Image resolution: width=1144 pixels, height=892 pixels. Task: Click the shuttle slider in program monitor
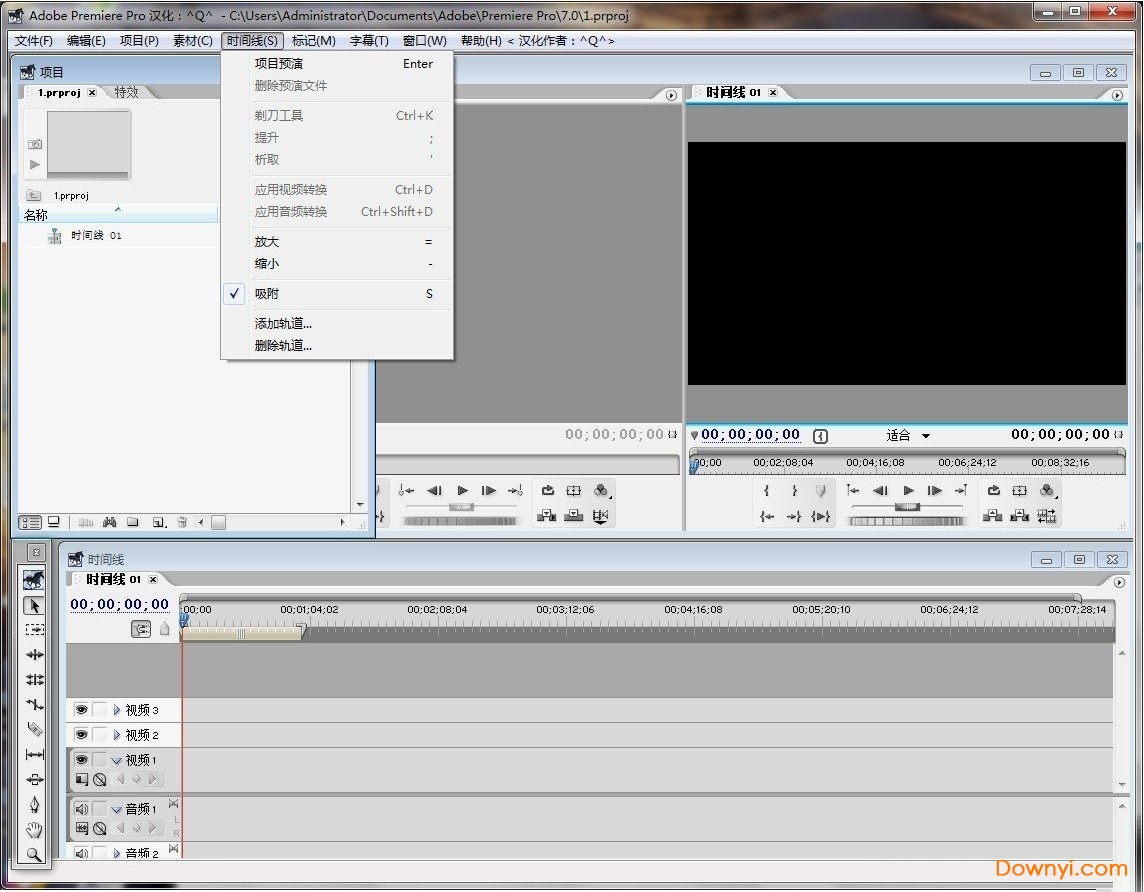coord(907,506)
